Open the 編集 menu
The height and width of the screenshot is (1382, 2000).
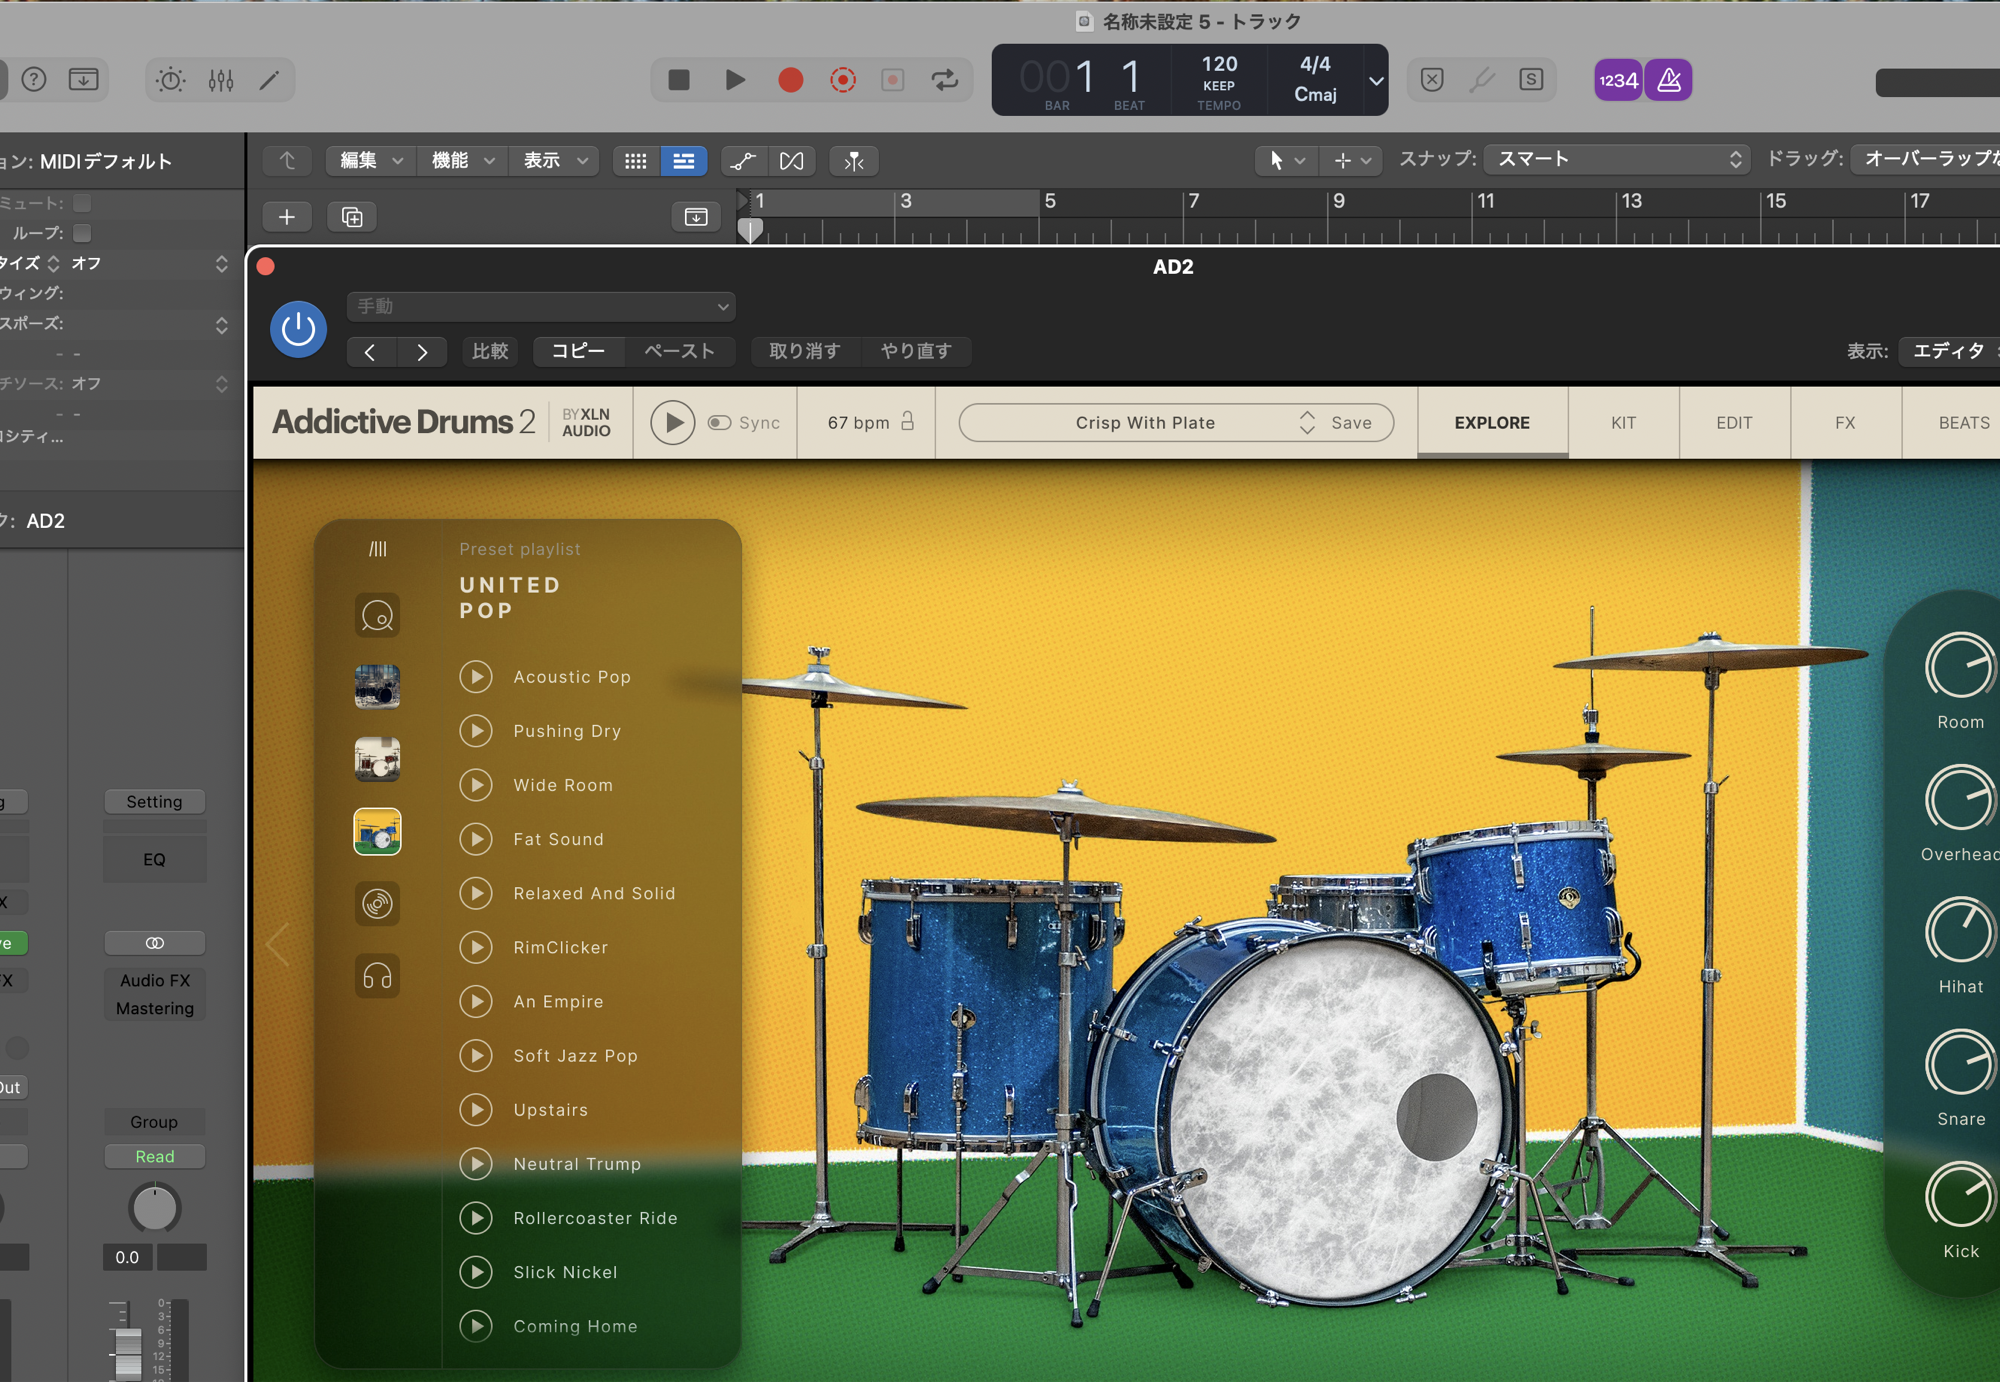click(370, 160)
